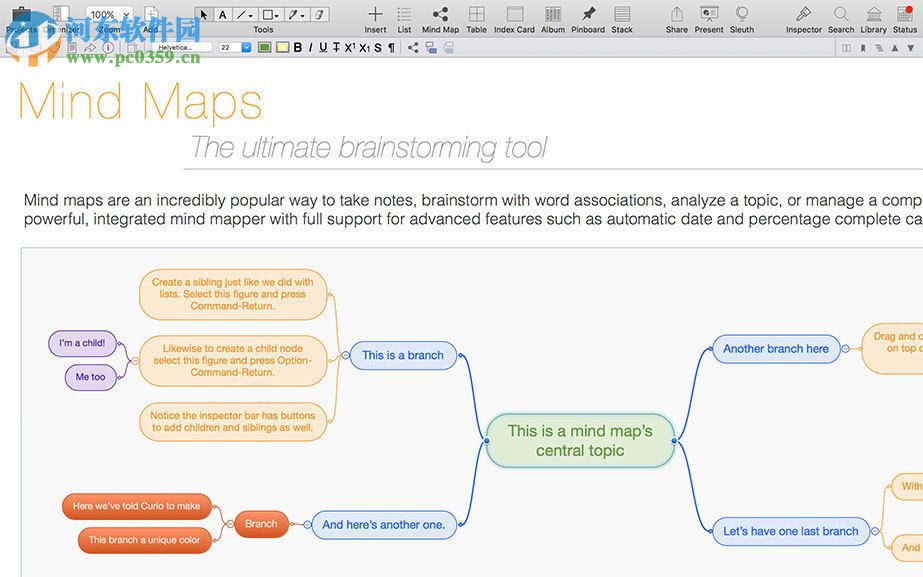Select the Eraser tool
Screen dimensions: 923x577
tap(318, 14)
